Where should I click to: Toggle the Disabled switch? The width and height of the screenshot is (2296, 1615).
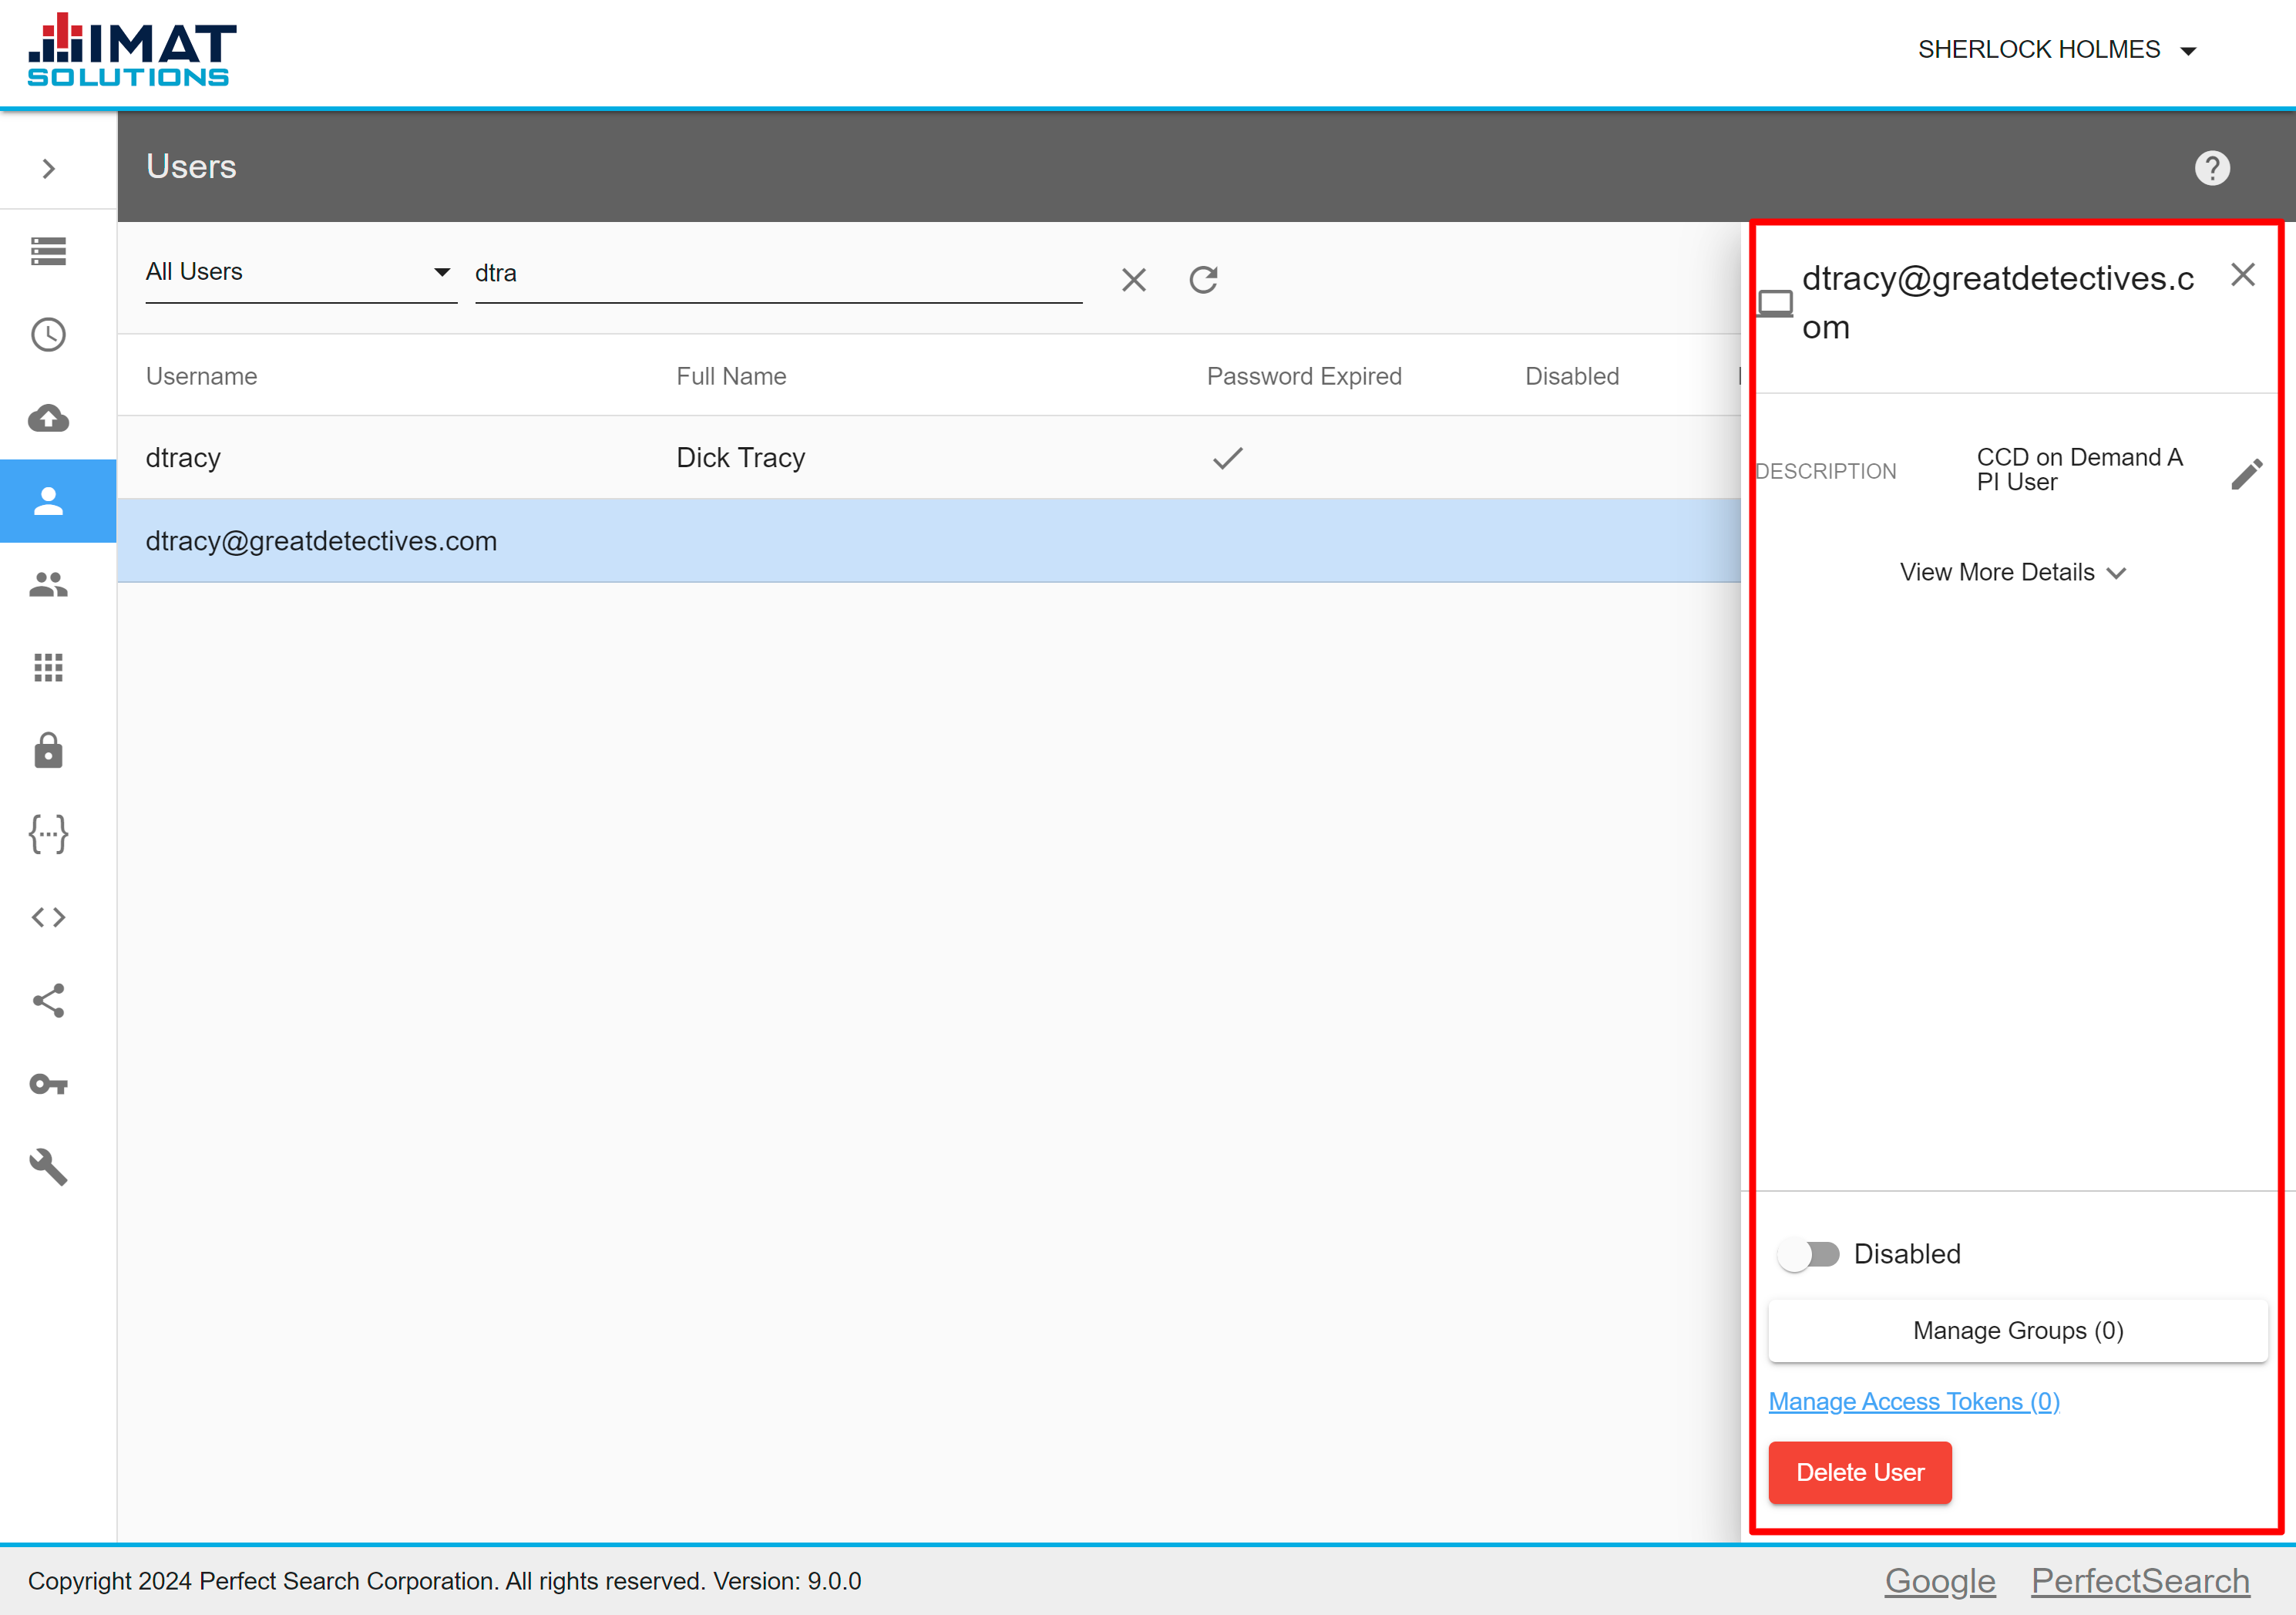point(1809,1254)
